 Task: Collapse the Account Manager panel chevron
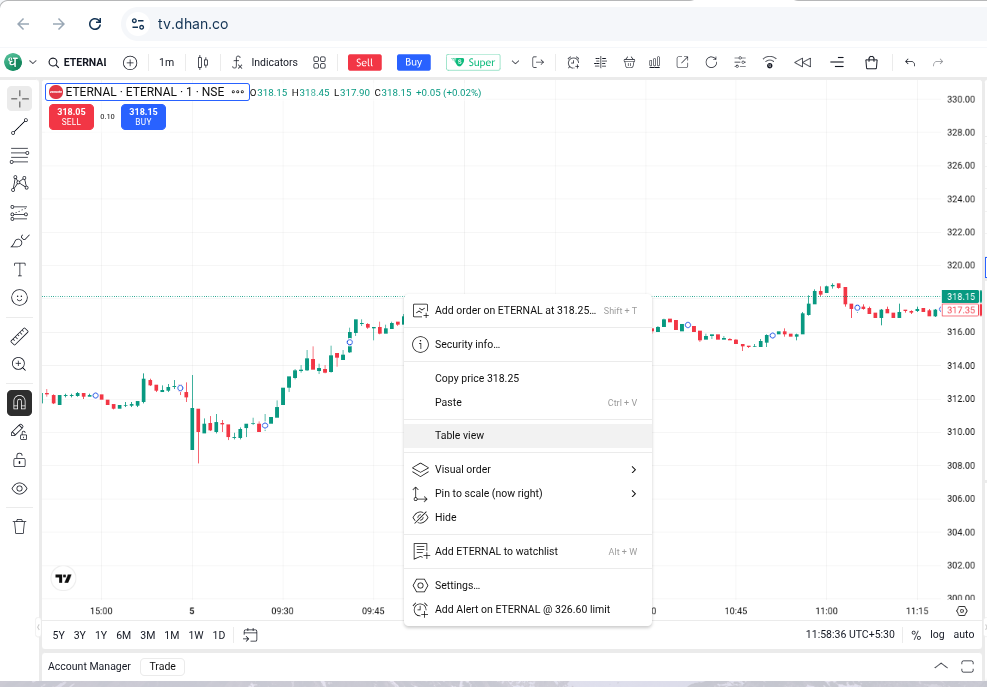coord(941,666)
